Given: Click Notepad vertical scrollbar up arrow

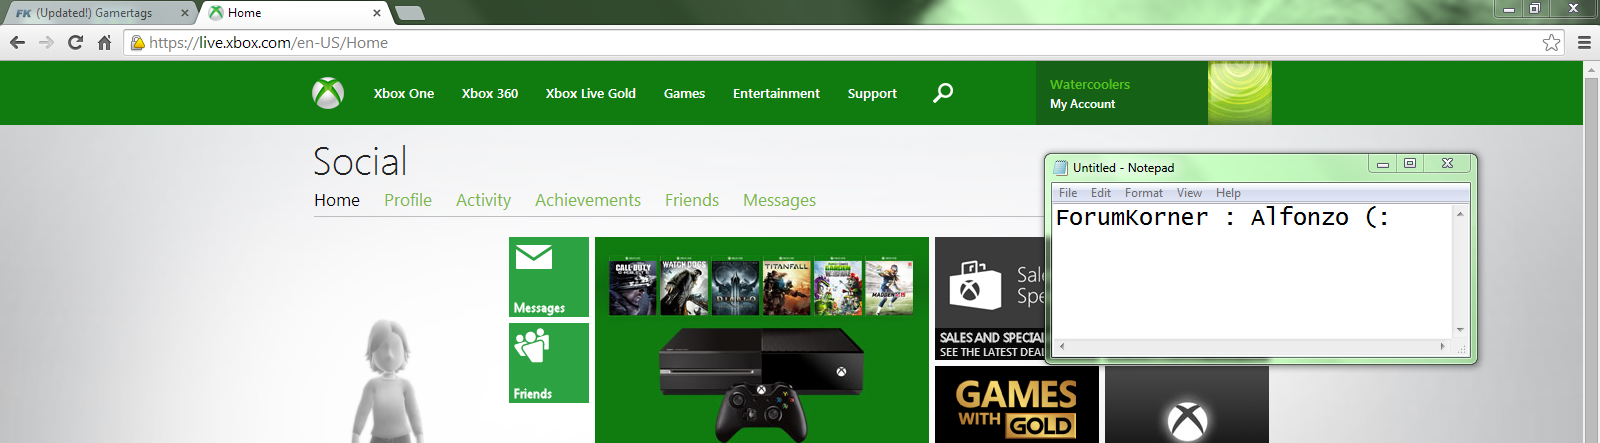Looking at the screenshot, I should click(x=1460, y=213).
